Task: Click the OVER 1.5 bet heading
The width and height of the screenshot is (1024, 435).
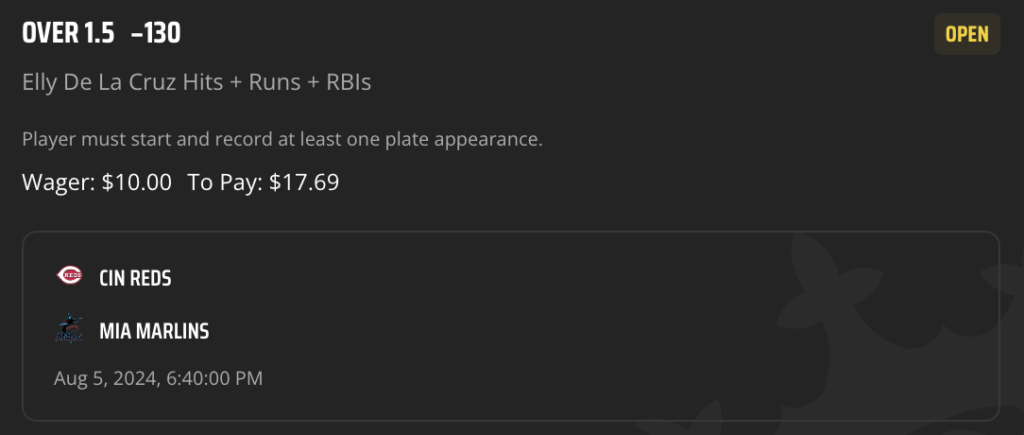Action: point(68,33)
